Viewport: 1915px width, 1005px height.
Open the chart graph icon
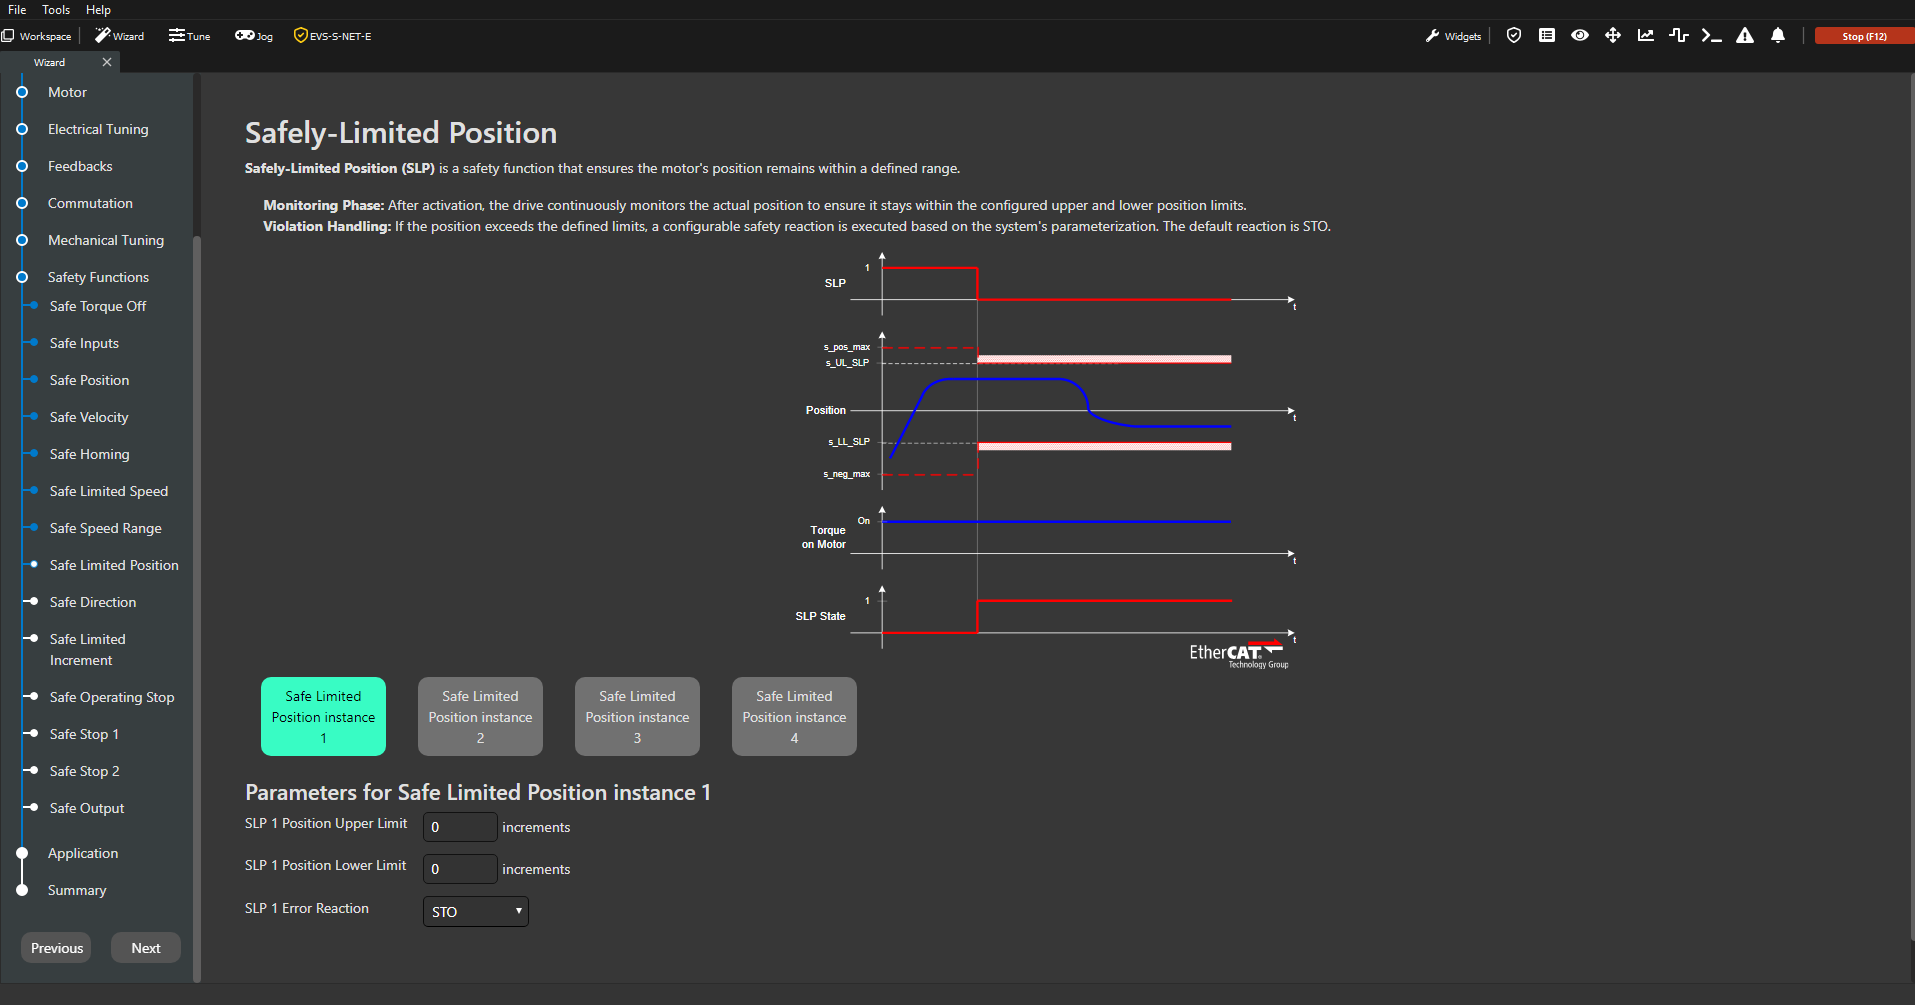(1646, 36)
